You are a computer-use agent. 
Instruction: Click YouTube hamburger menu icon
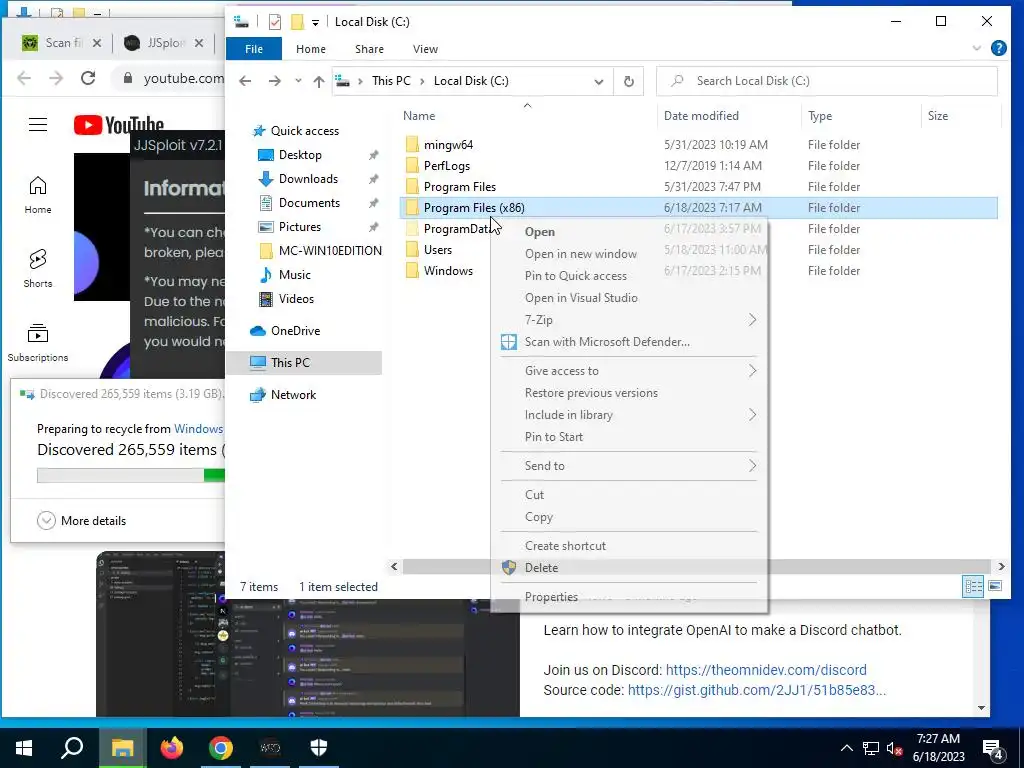pos(38,124)
